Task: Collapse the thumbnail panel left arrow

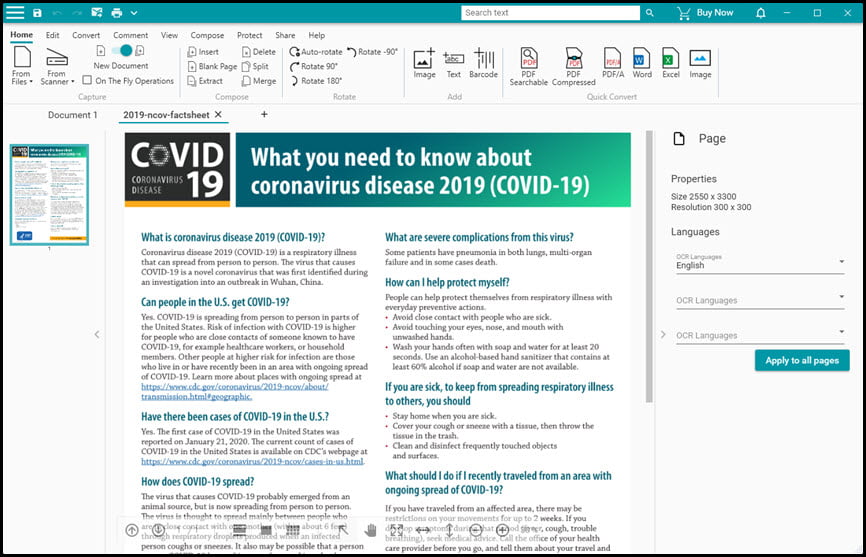Action: click(97, 334)
